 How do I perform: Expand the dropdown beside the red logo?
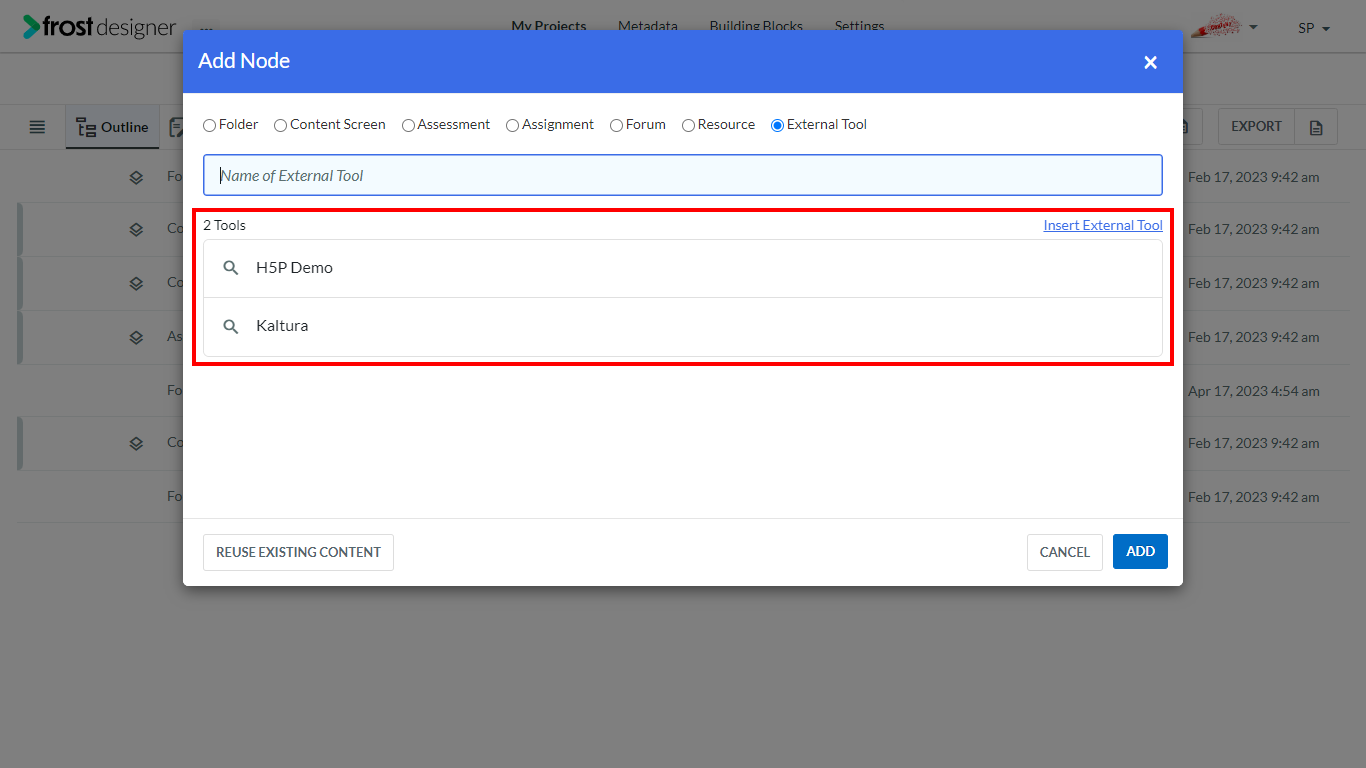point(1254,27)
